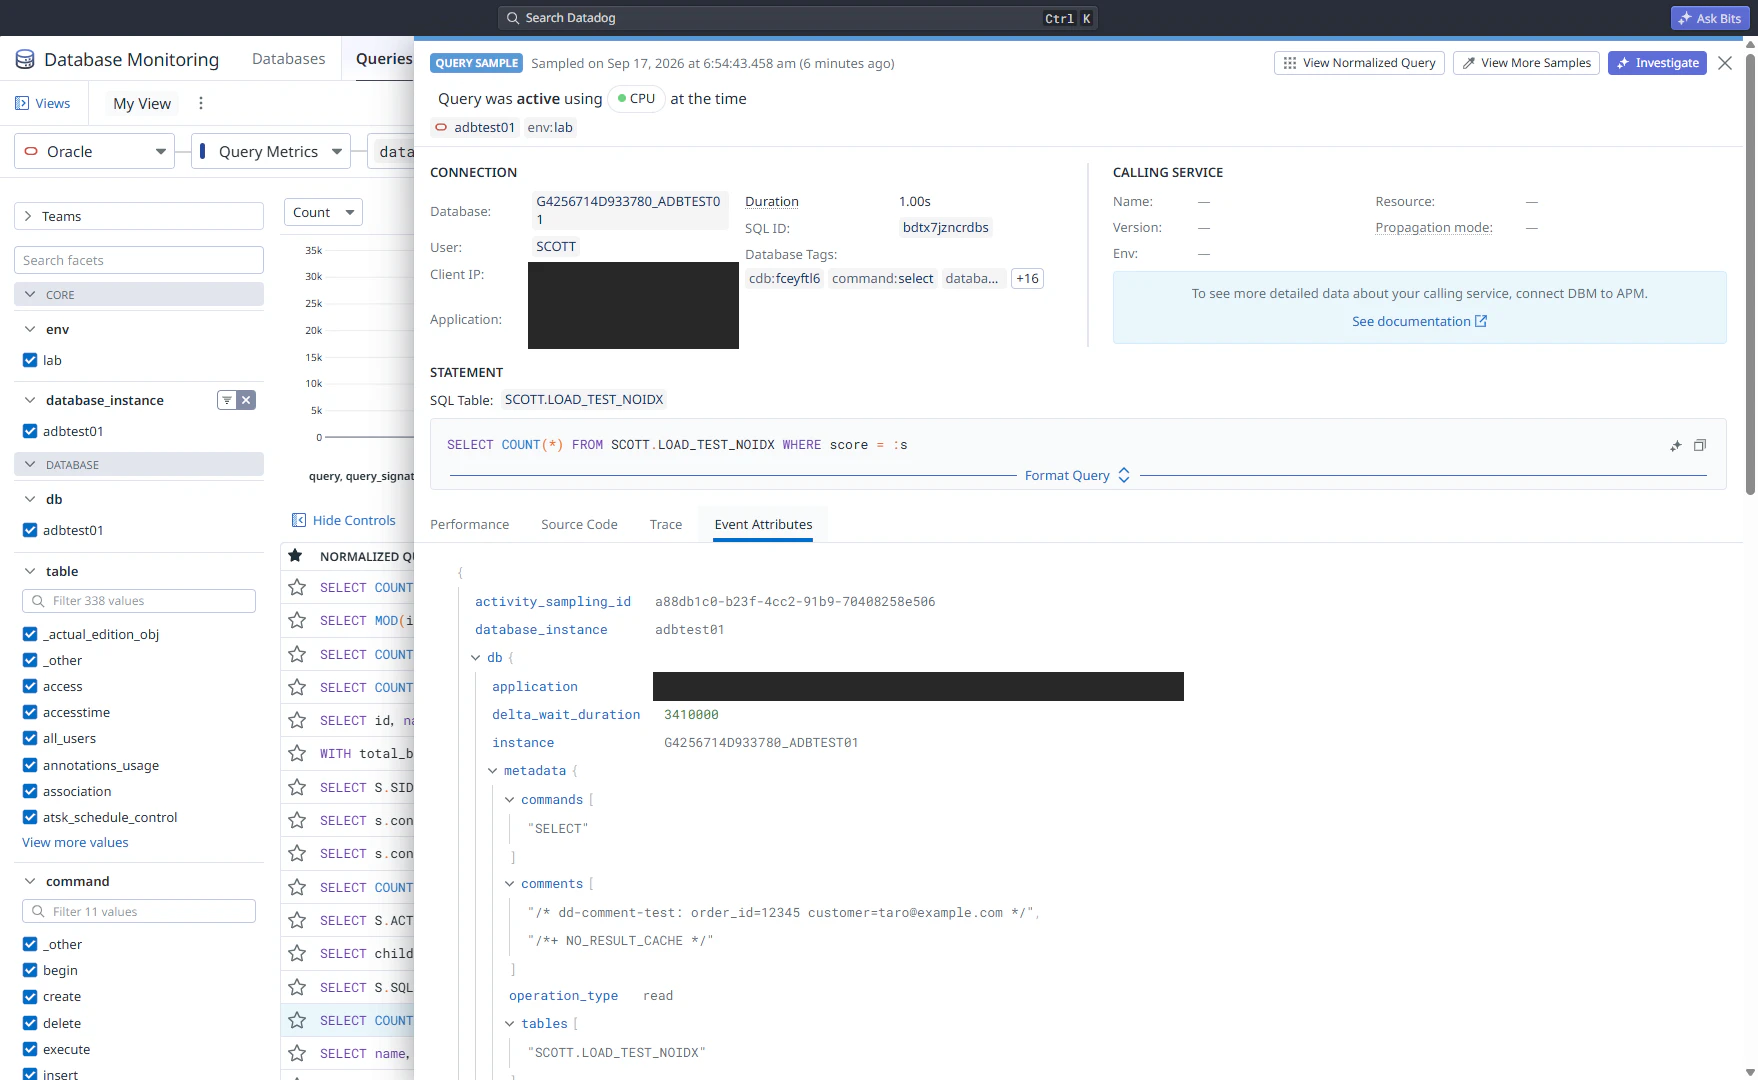Click the Views panel icon
Screen dimensions: 1758x1080
[x=22, y=103]
